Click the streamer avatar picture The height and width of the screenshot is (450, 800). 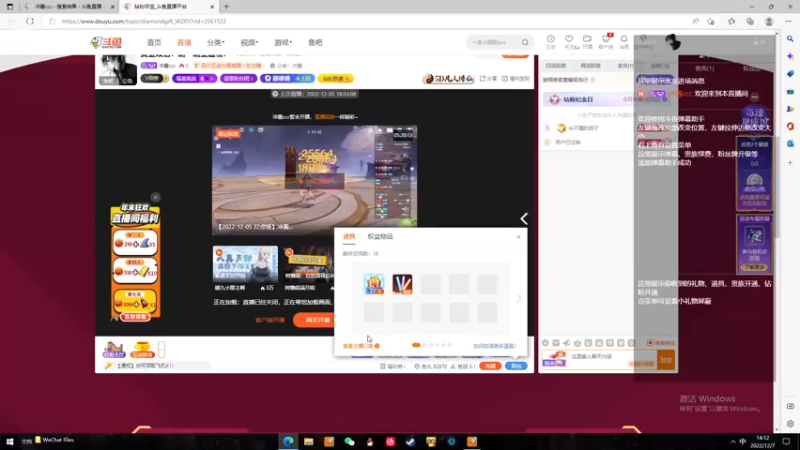pos(118,69)
